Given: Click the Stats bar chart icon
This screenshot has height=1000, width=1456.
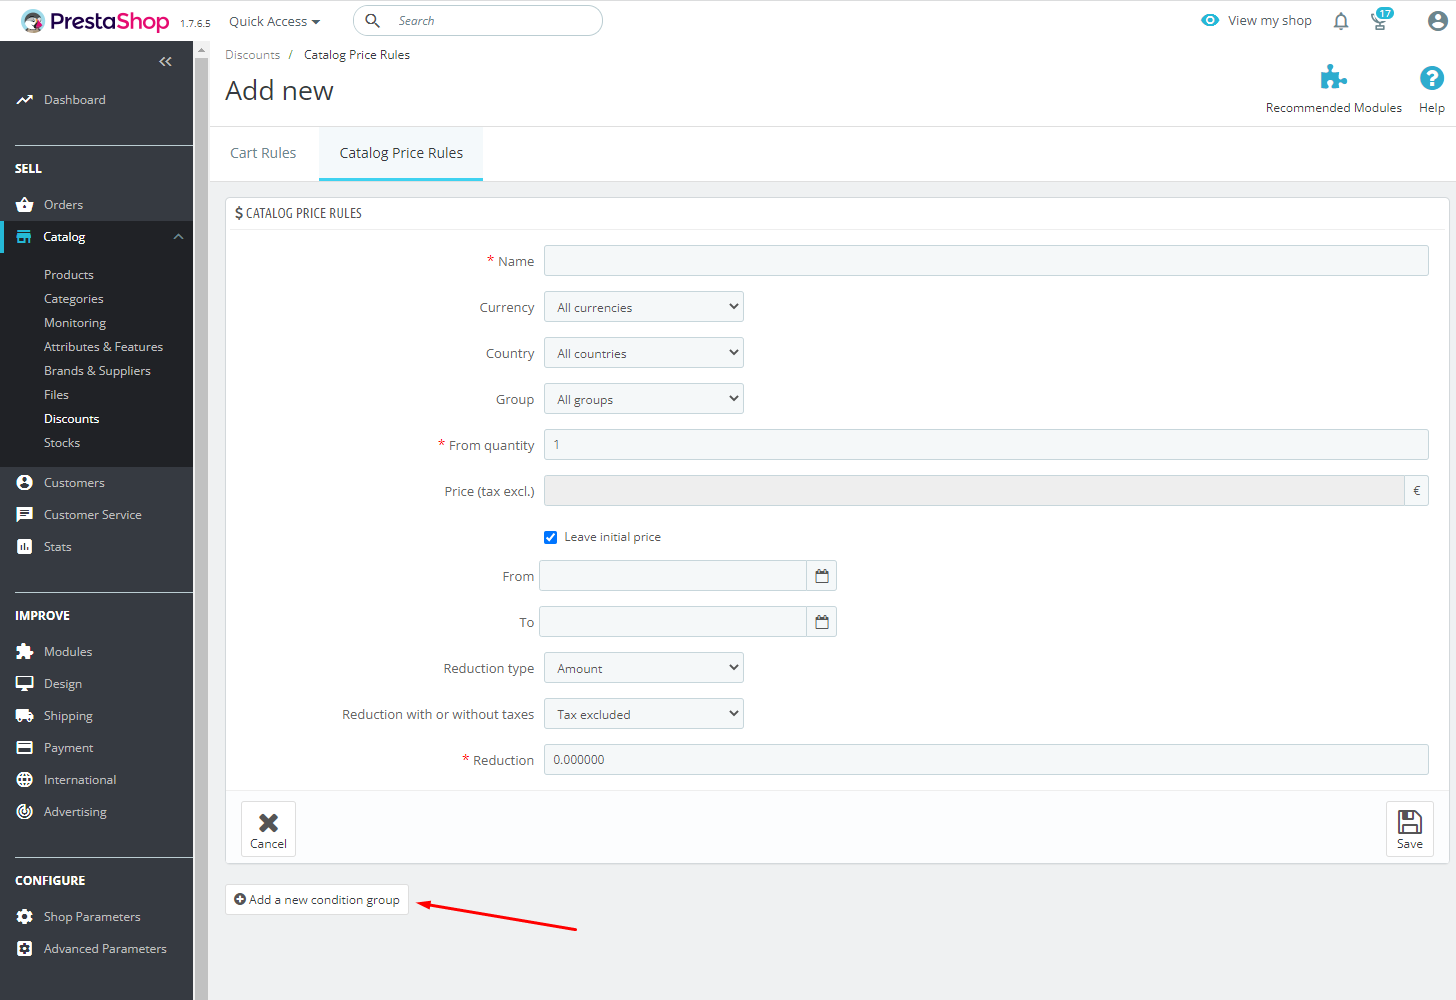Looking at the screenshot, I should tap(25, 547).
